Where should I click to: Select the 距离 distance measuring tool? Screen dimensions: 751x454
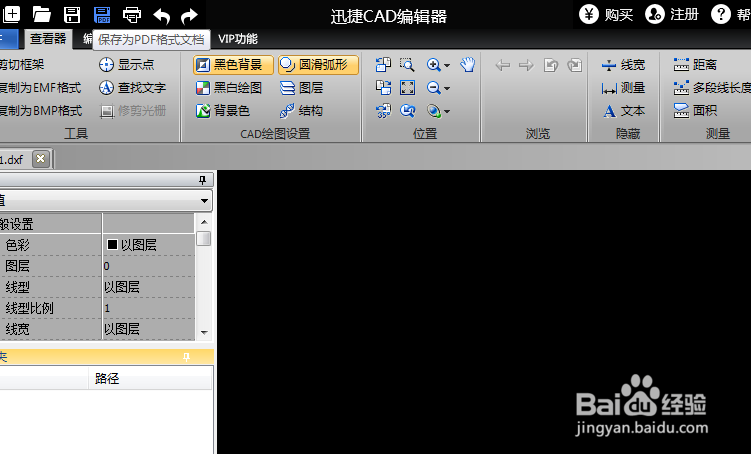(x=695, y=65)
